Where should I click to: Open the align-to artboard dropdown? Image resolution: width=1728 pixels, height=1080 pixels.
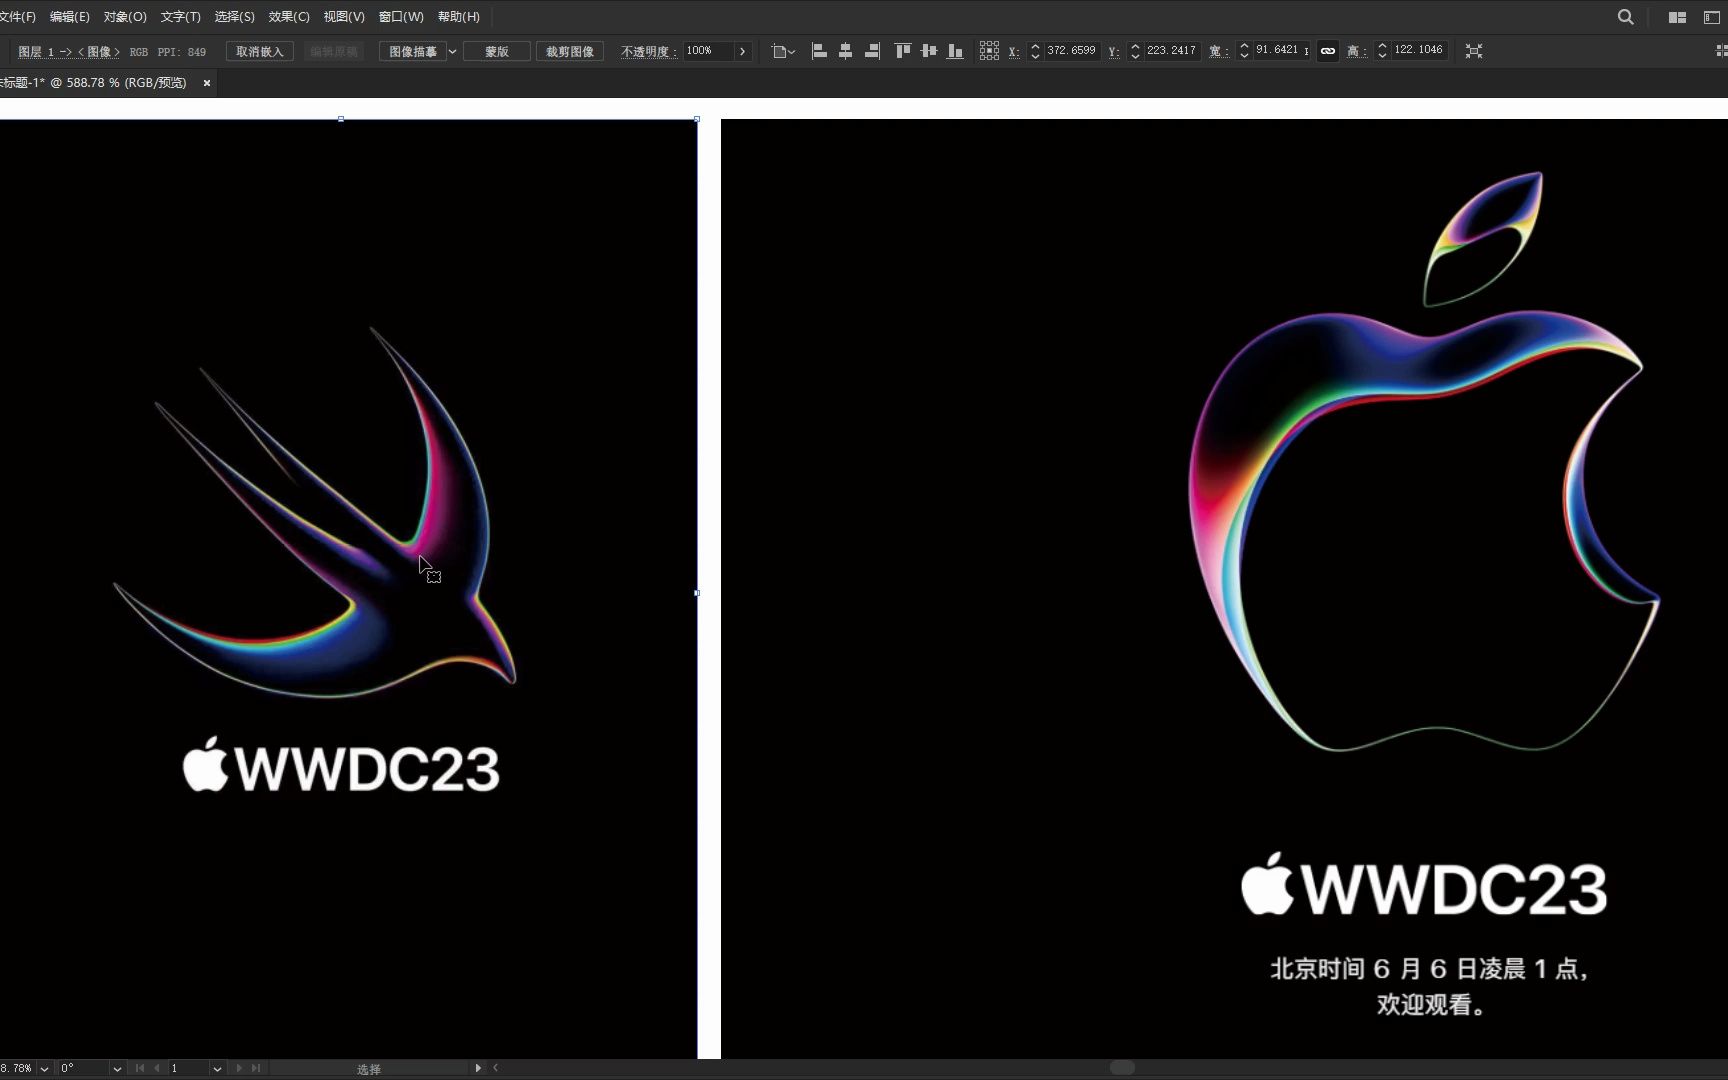tap(784, 51)
